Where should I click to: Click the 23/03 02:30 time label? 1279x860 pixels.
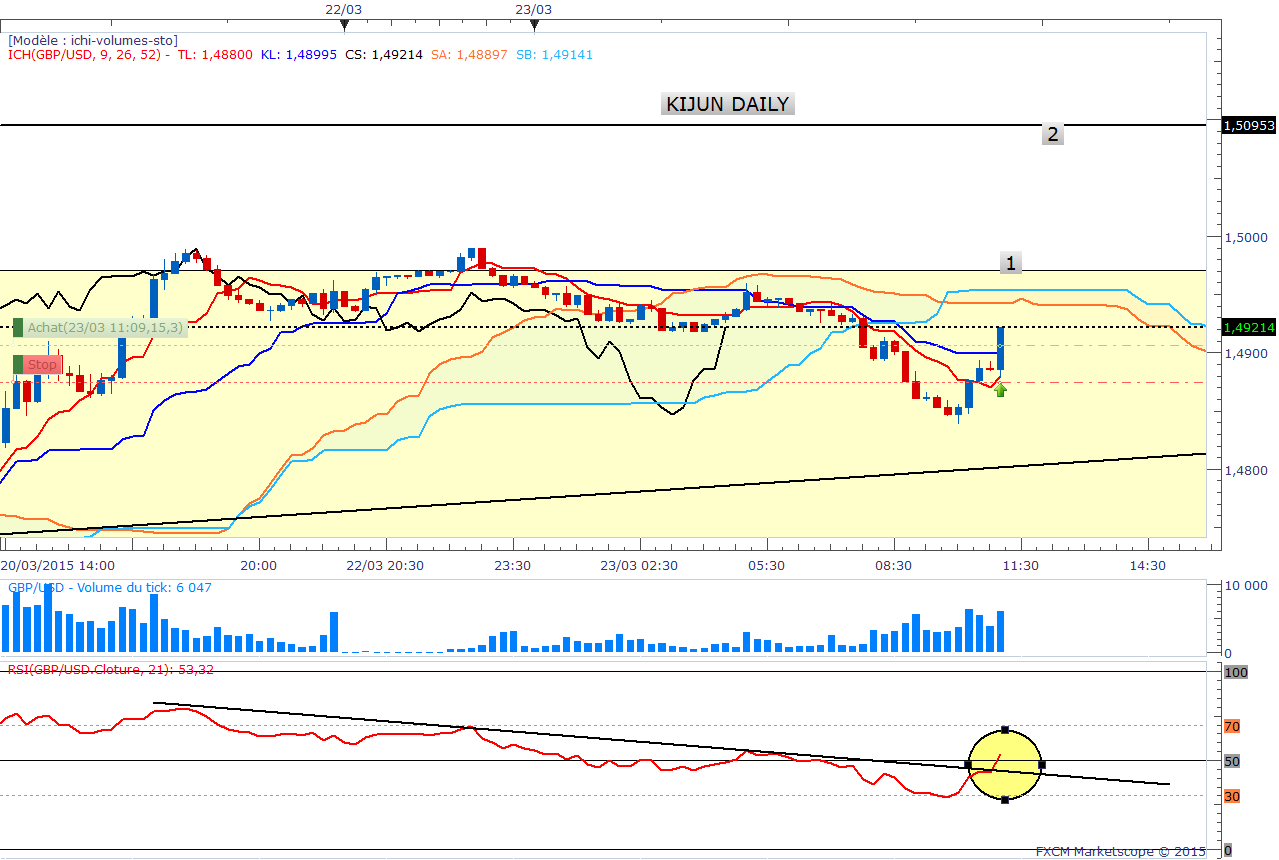639,565
